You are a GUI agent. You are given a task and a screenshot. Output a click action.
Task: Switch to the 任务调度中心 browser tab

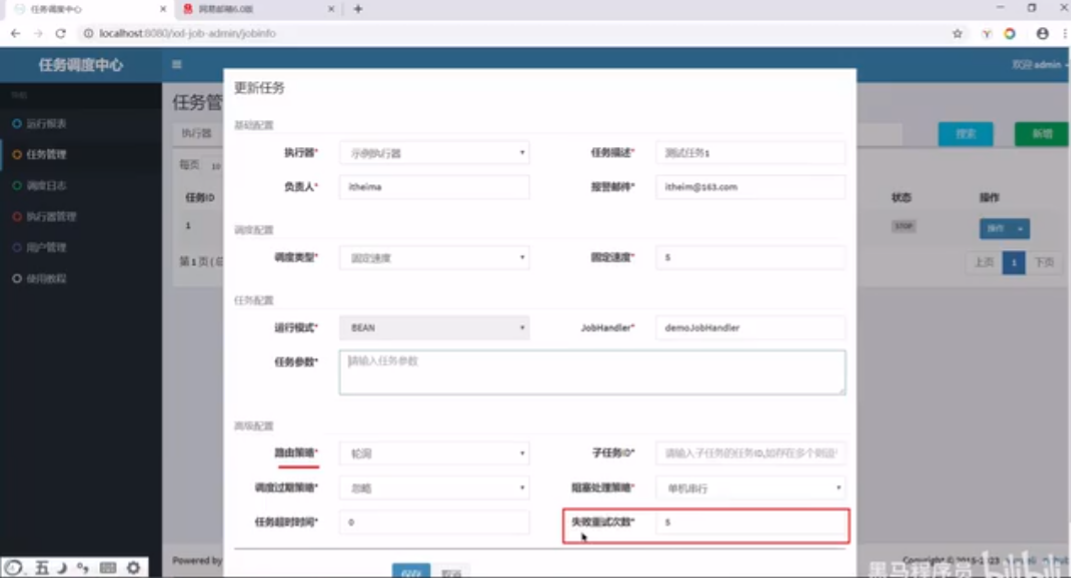click(89, 9)
